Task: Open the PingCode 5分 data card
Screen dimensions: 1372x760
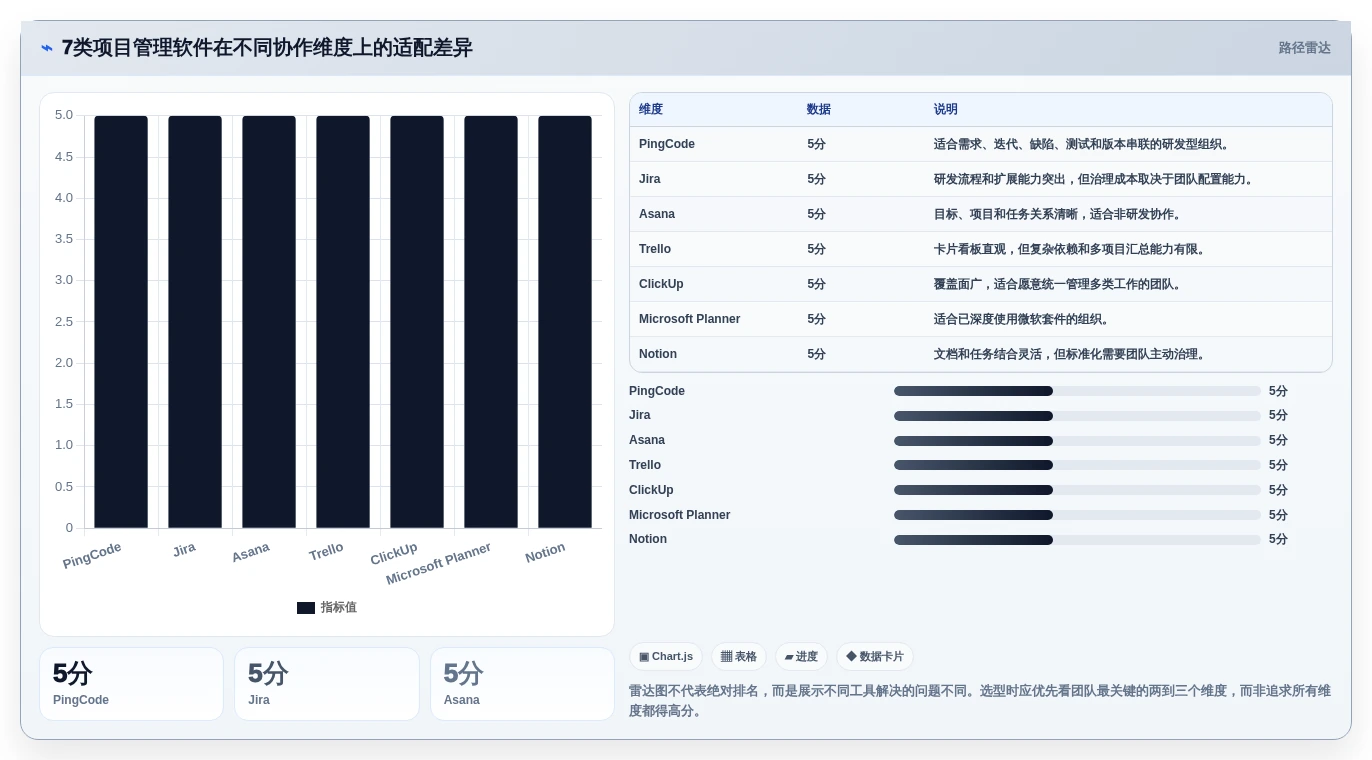Action: pyautogui.click(x=131, y=684)
